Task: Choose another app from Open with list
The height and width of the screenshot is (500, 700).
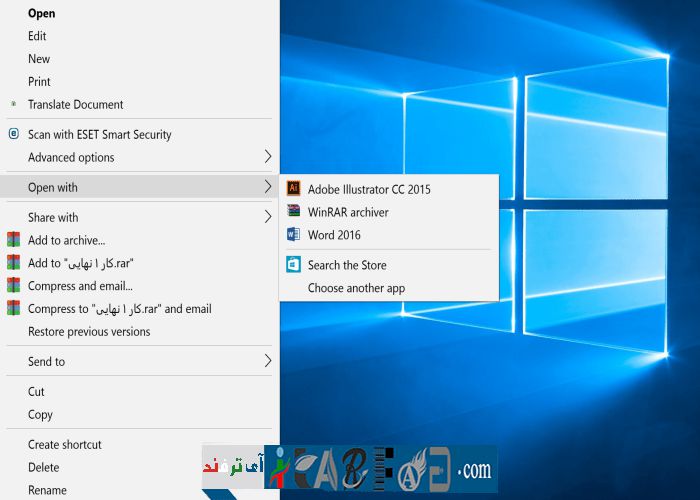Action: coord(356,288)
